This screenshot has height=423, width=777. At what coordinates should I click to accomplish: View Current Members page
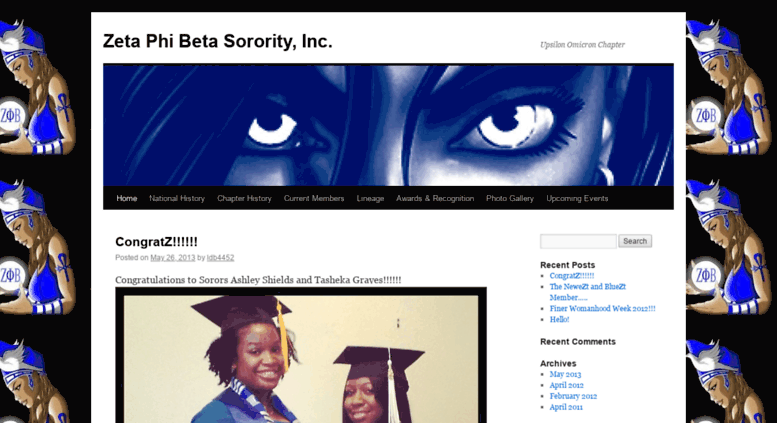click(x=314, y=198)
